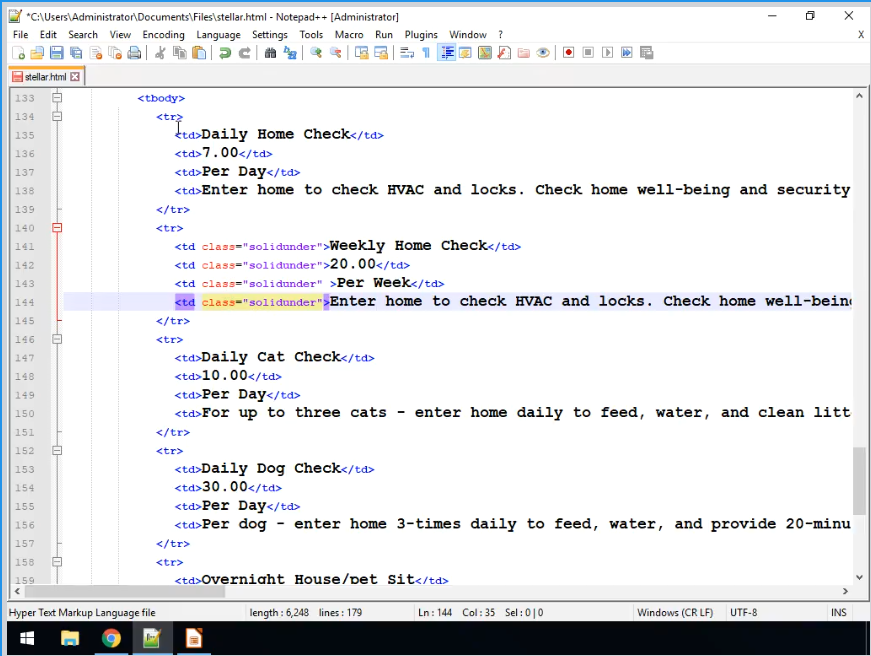Open the Settings menu

[270, 34]
